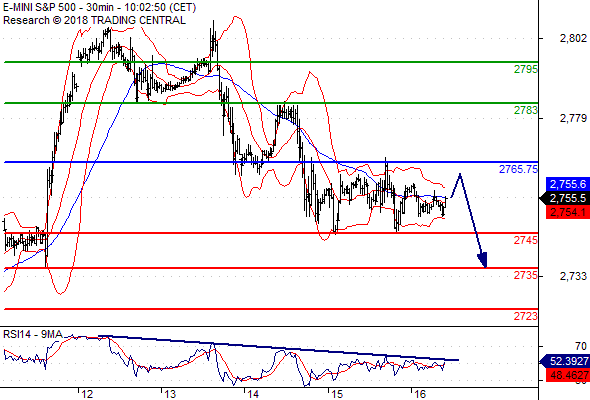Click the Trading Central research copyright text
The width and height of the screenshot is (590, 400).
coord(94,20)
